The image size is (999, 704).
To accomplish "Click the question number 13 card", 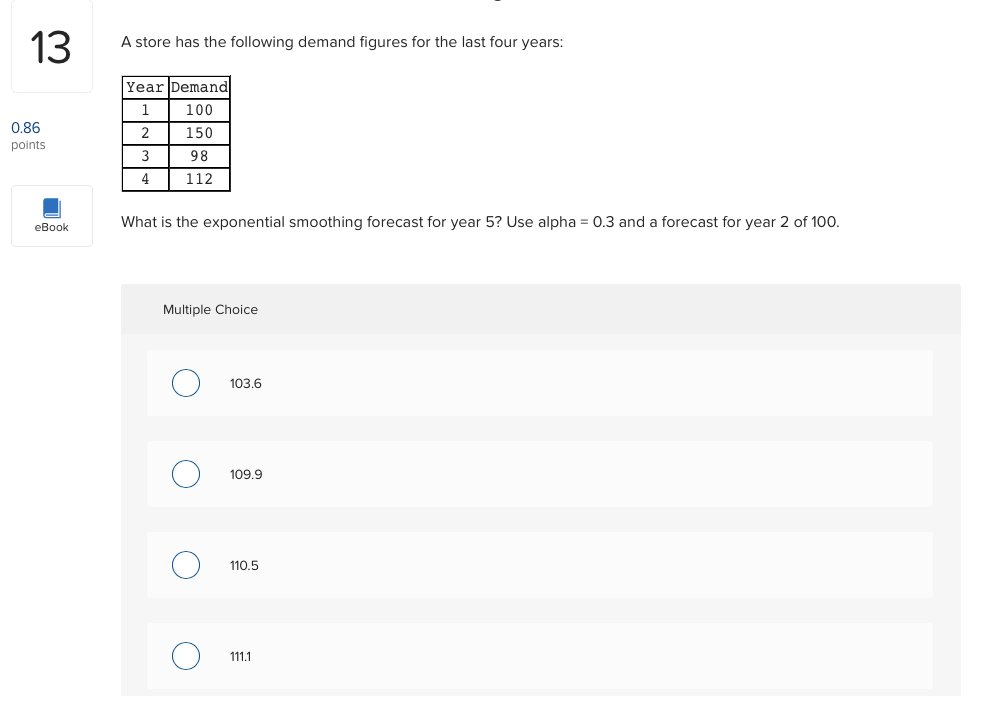I will 51,46.
